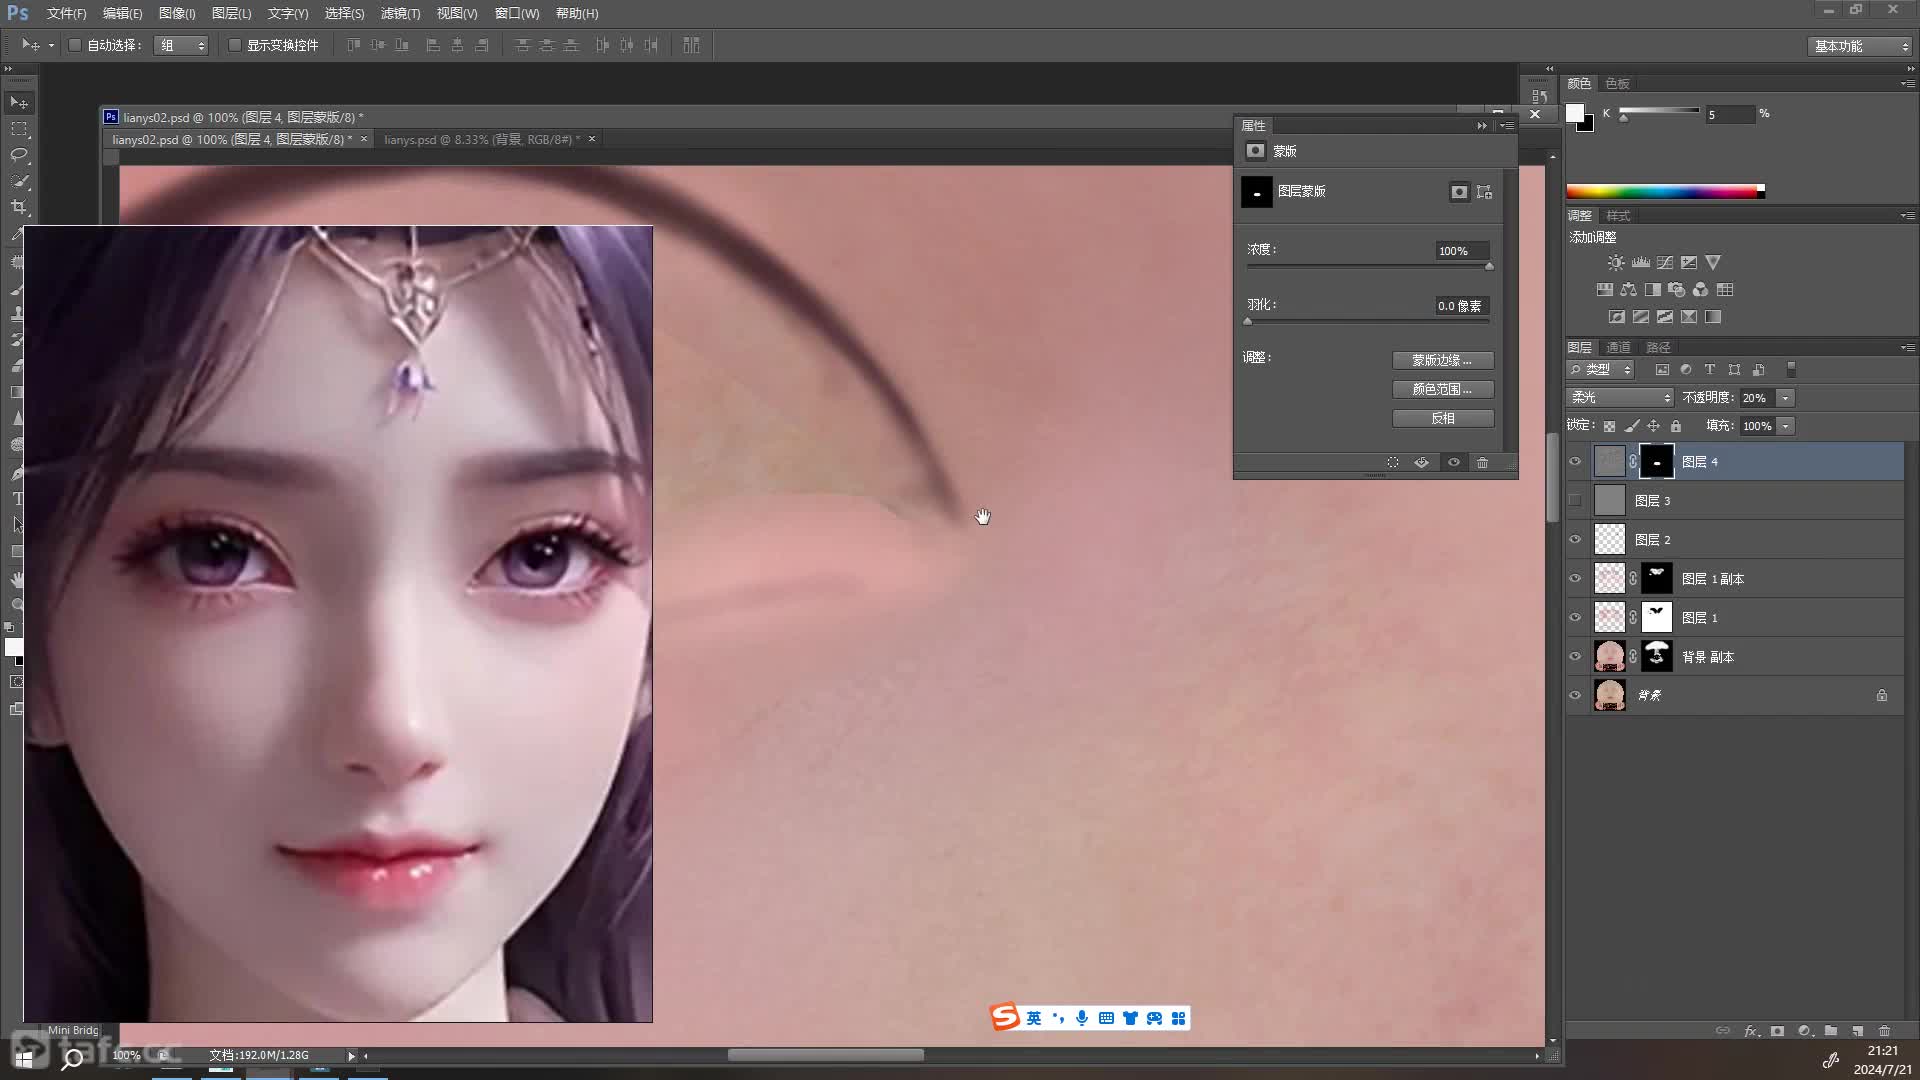Select the Lasso tool
Viewport: 1920px width, 1080px height.
tap(19, 155)
